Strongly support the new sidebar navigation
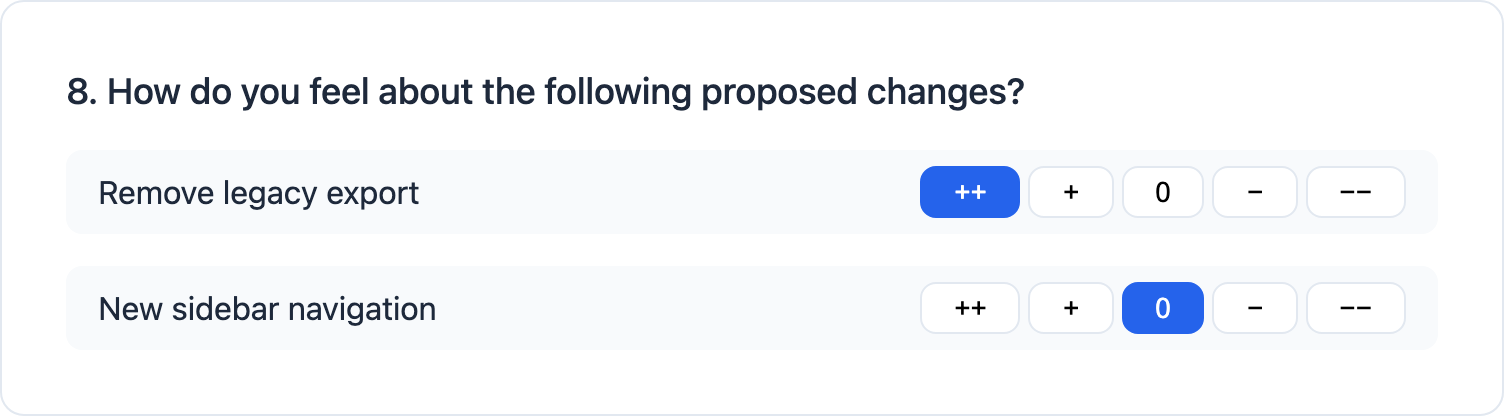1504x416 pixels. click(x=969, y=308)
